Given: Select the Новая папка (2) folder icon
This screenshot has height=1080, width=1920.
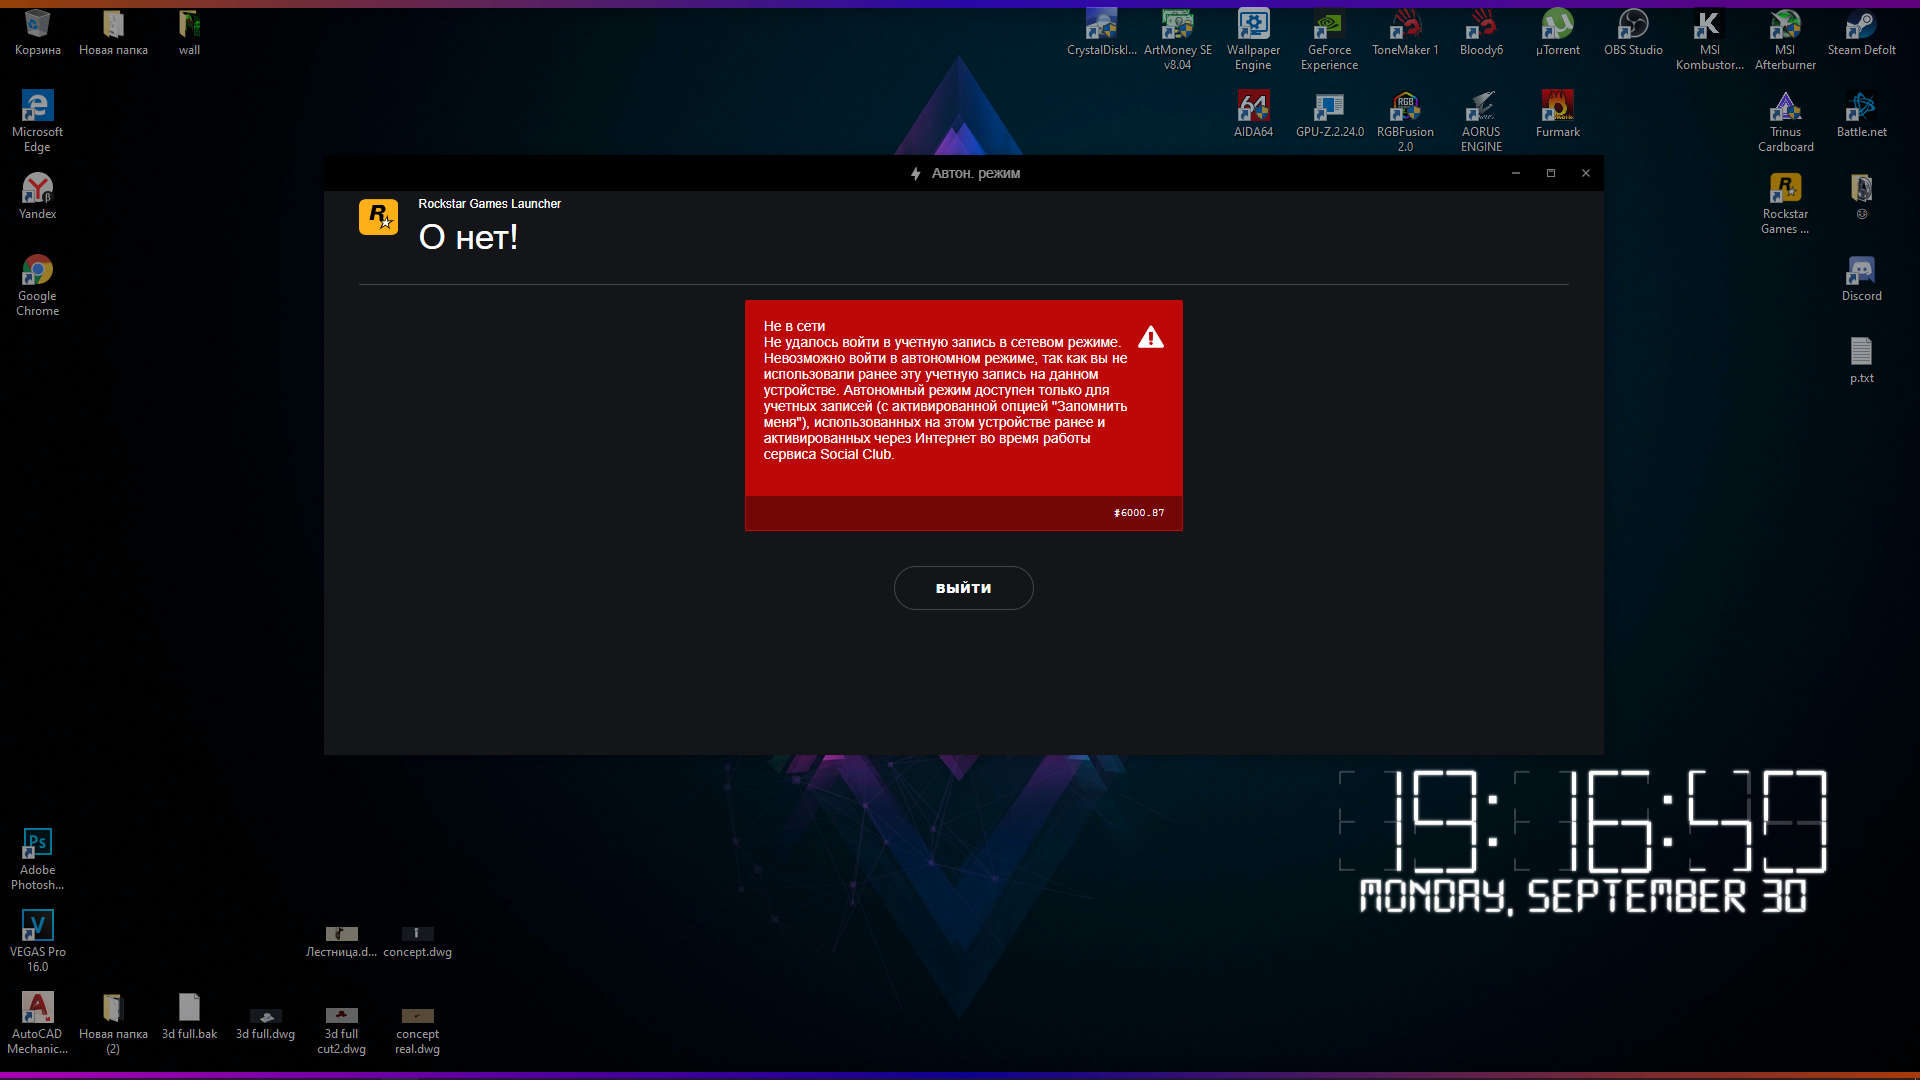Looking at the screenshot, I should click(x=113, y=1023).
